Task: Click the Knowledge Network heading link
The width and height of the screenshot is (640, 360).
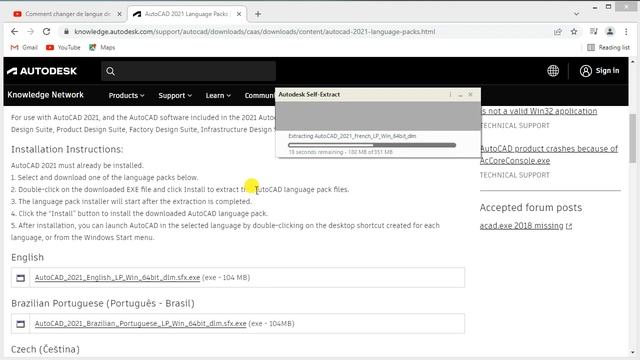Action: [x=45, y=95]
